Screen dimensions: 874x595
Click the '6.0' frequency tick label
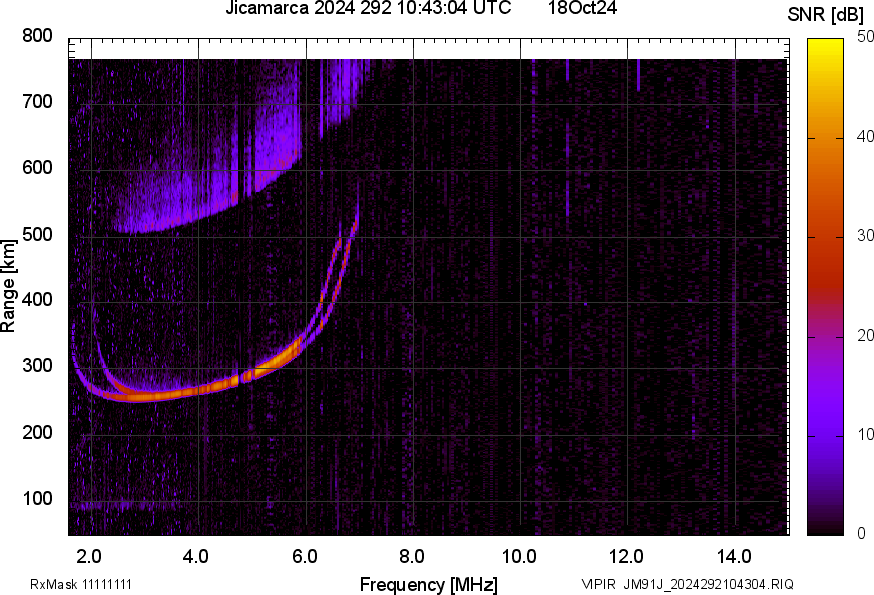(304, 557)
